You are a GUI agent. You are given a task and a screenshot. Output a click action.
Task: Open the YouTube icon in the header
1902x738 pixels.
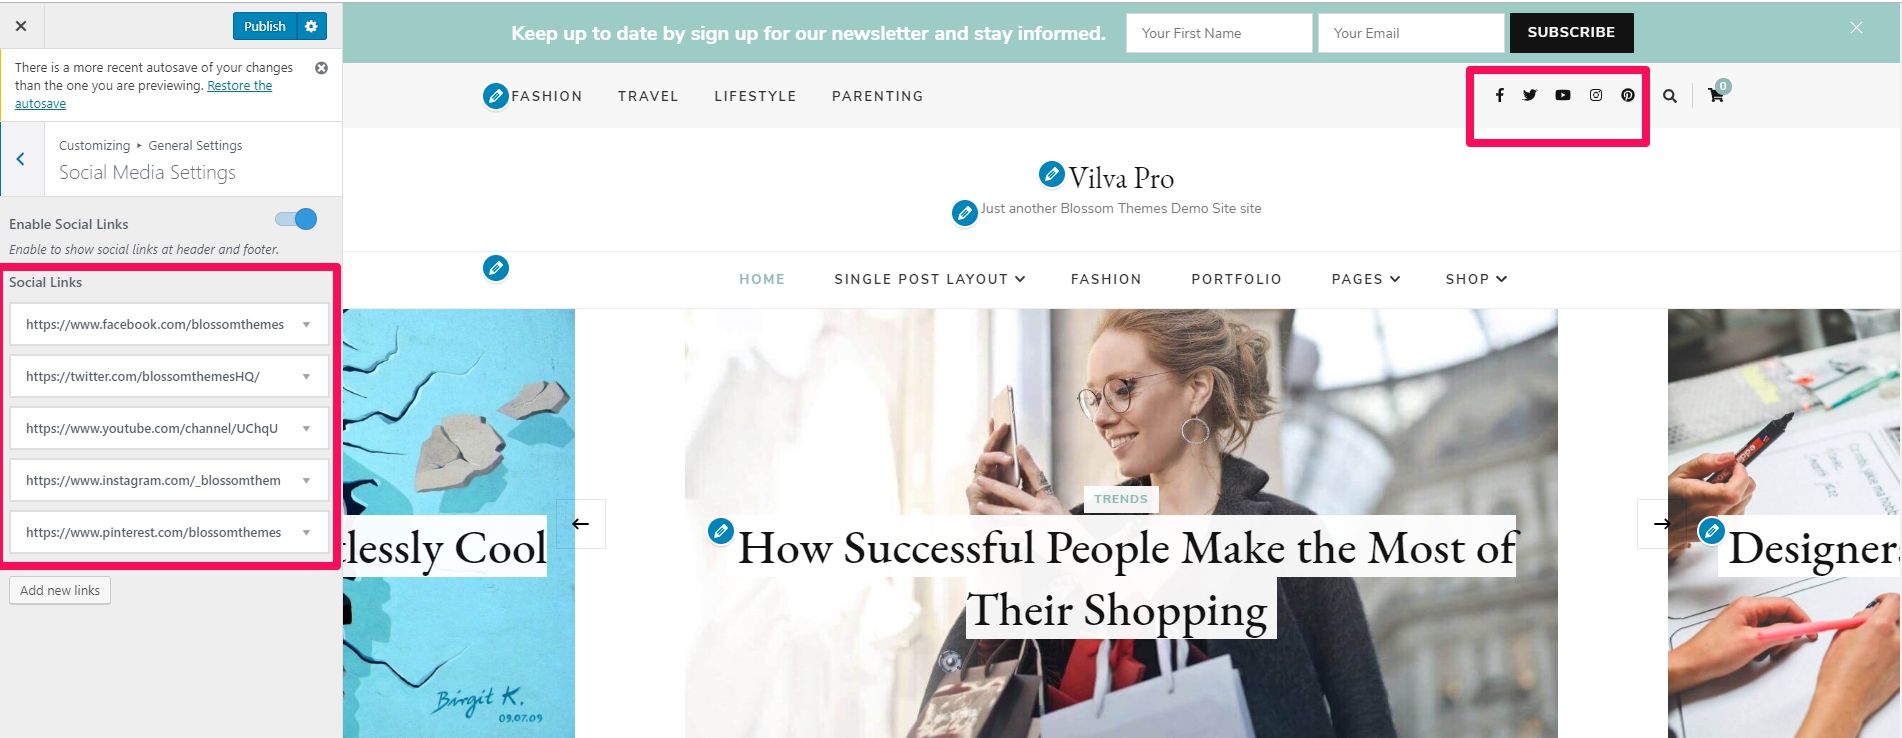(x=1563, y=95)
